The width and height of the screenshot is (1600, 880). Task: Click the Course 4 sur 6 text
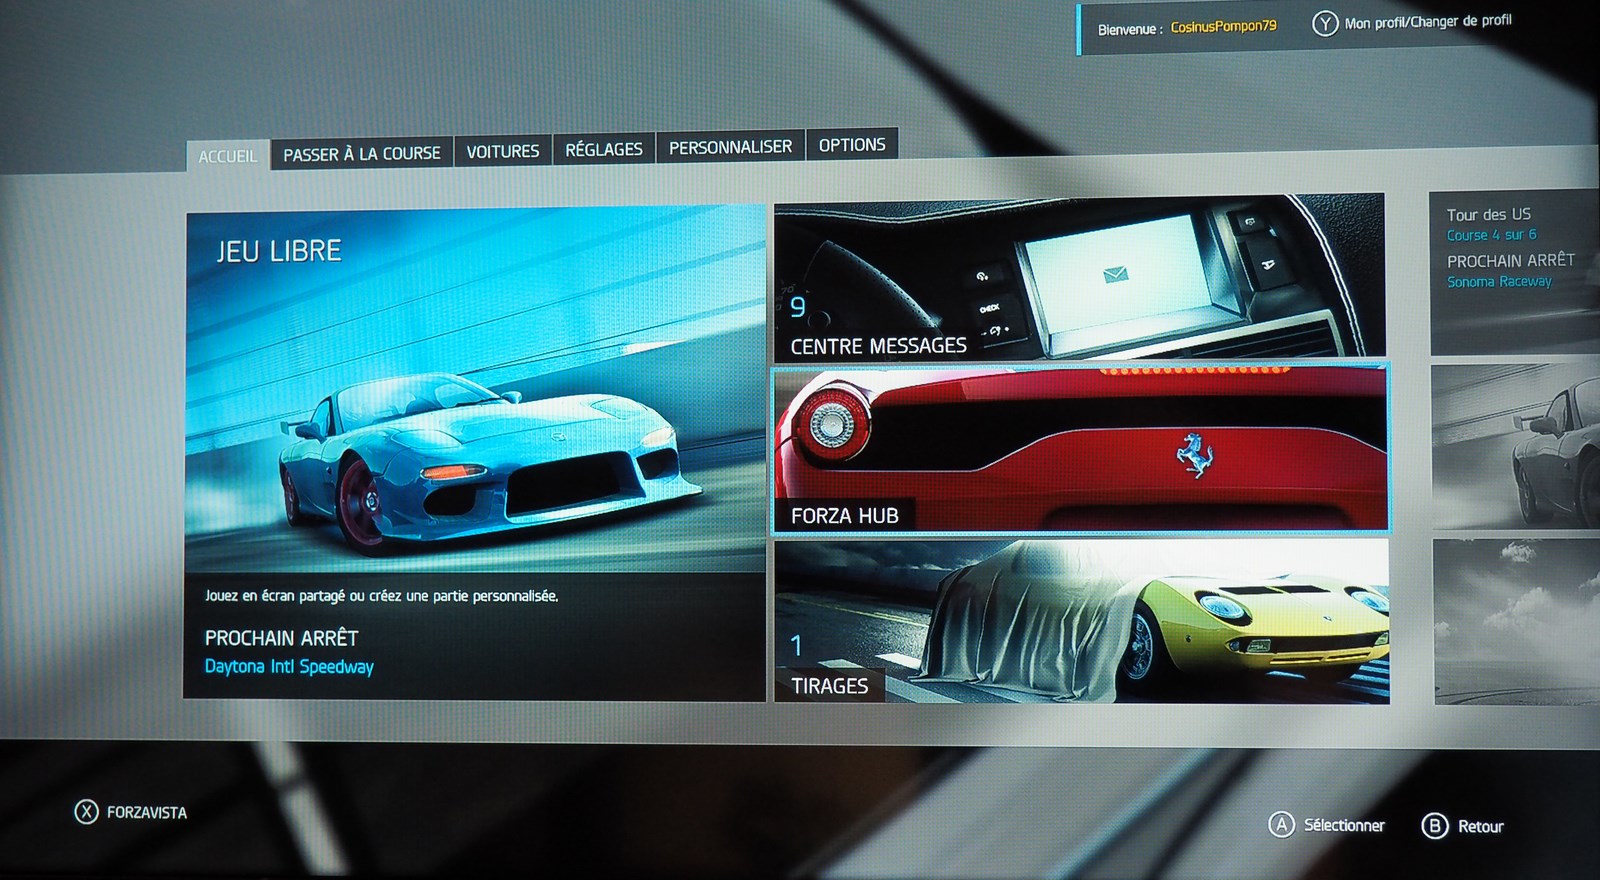coord(1491,235)
